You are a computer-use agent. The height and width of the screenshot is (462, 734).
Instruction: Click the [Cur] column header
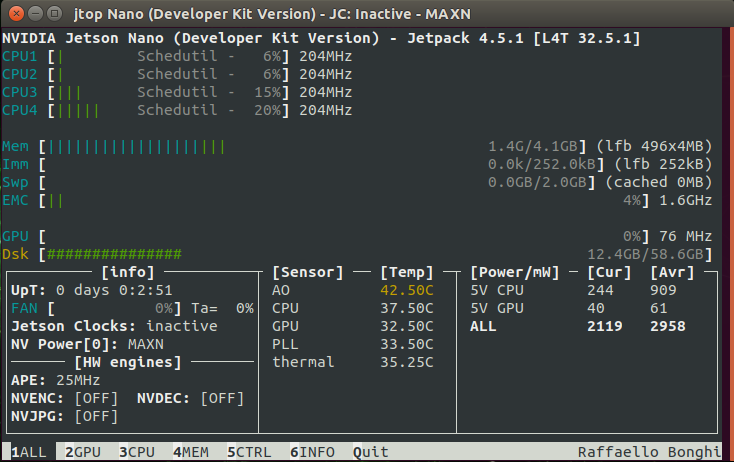coord(609,272)
